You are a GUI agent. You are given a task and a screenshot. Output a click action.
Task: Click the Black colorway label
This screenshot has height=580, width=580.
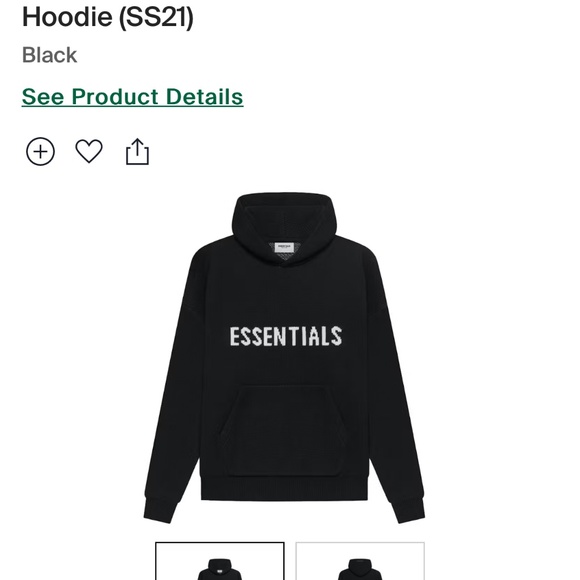[x=49, y=55]
